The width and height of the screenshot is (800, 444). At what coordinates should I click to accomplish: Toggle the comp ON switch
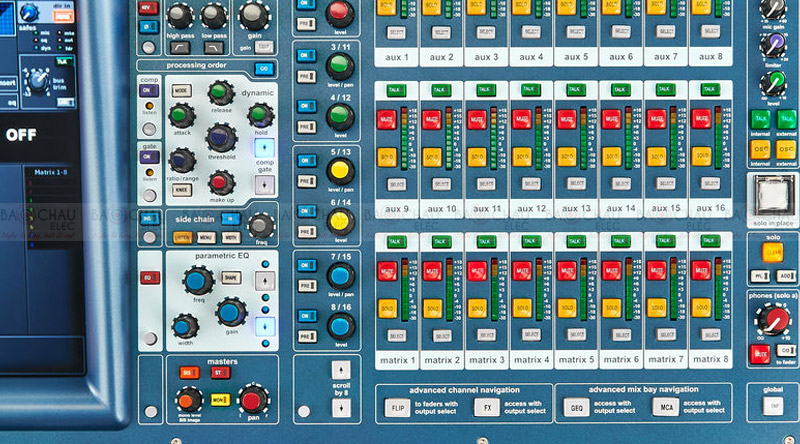tap(149, 90)
